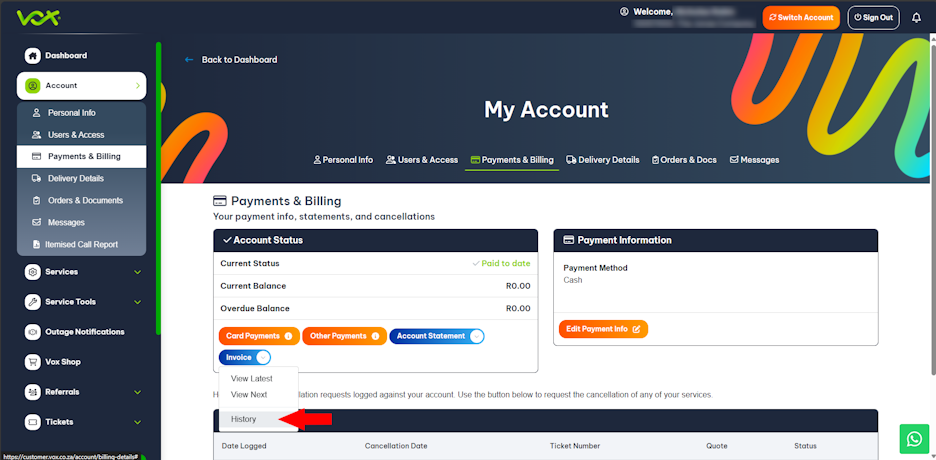Toggle the Invoice switch

[x=262, y=357]
